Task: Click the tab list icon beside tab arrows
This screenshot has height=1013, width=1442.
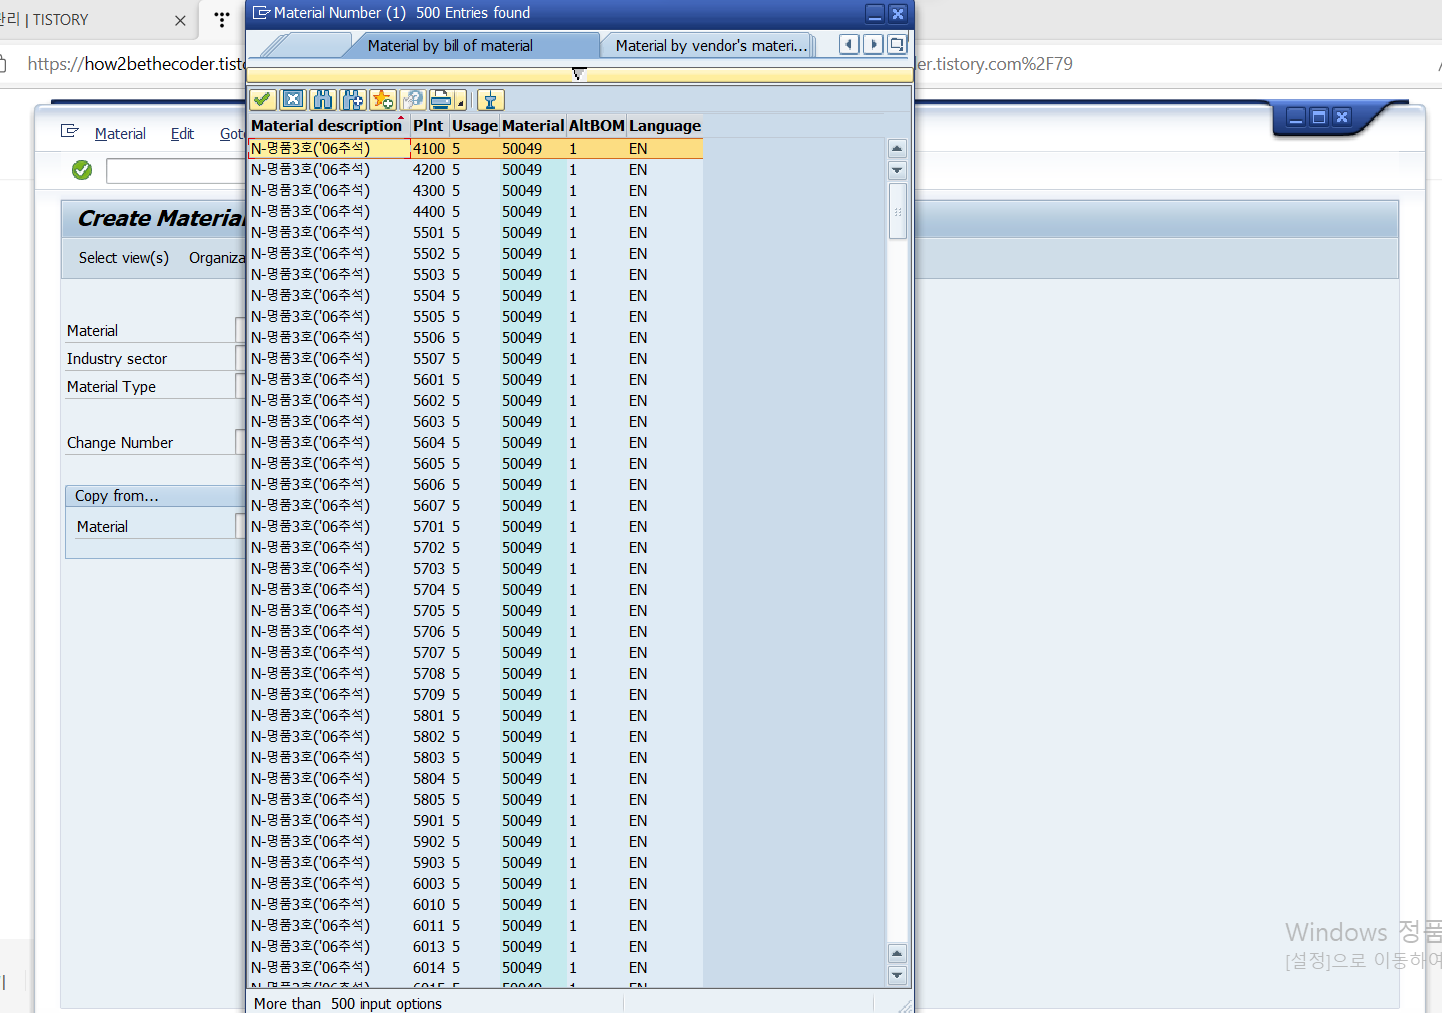Action: click(x=897, y=45)
